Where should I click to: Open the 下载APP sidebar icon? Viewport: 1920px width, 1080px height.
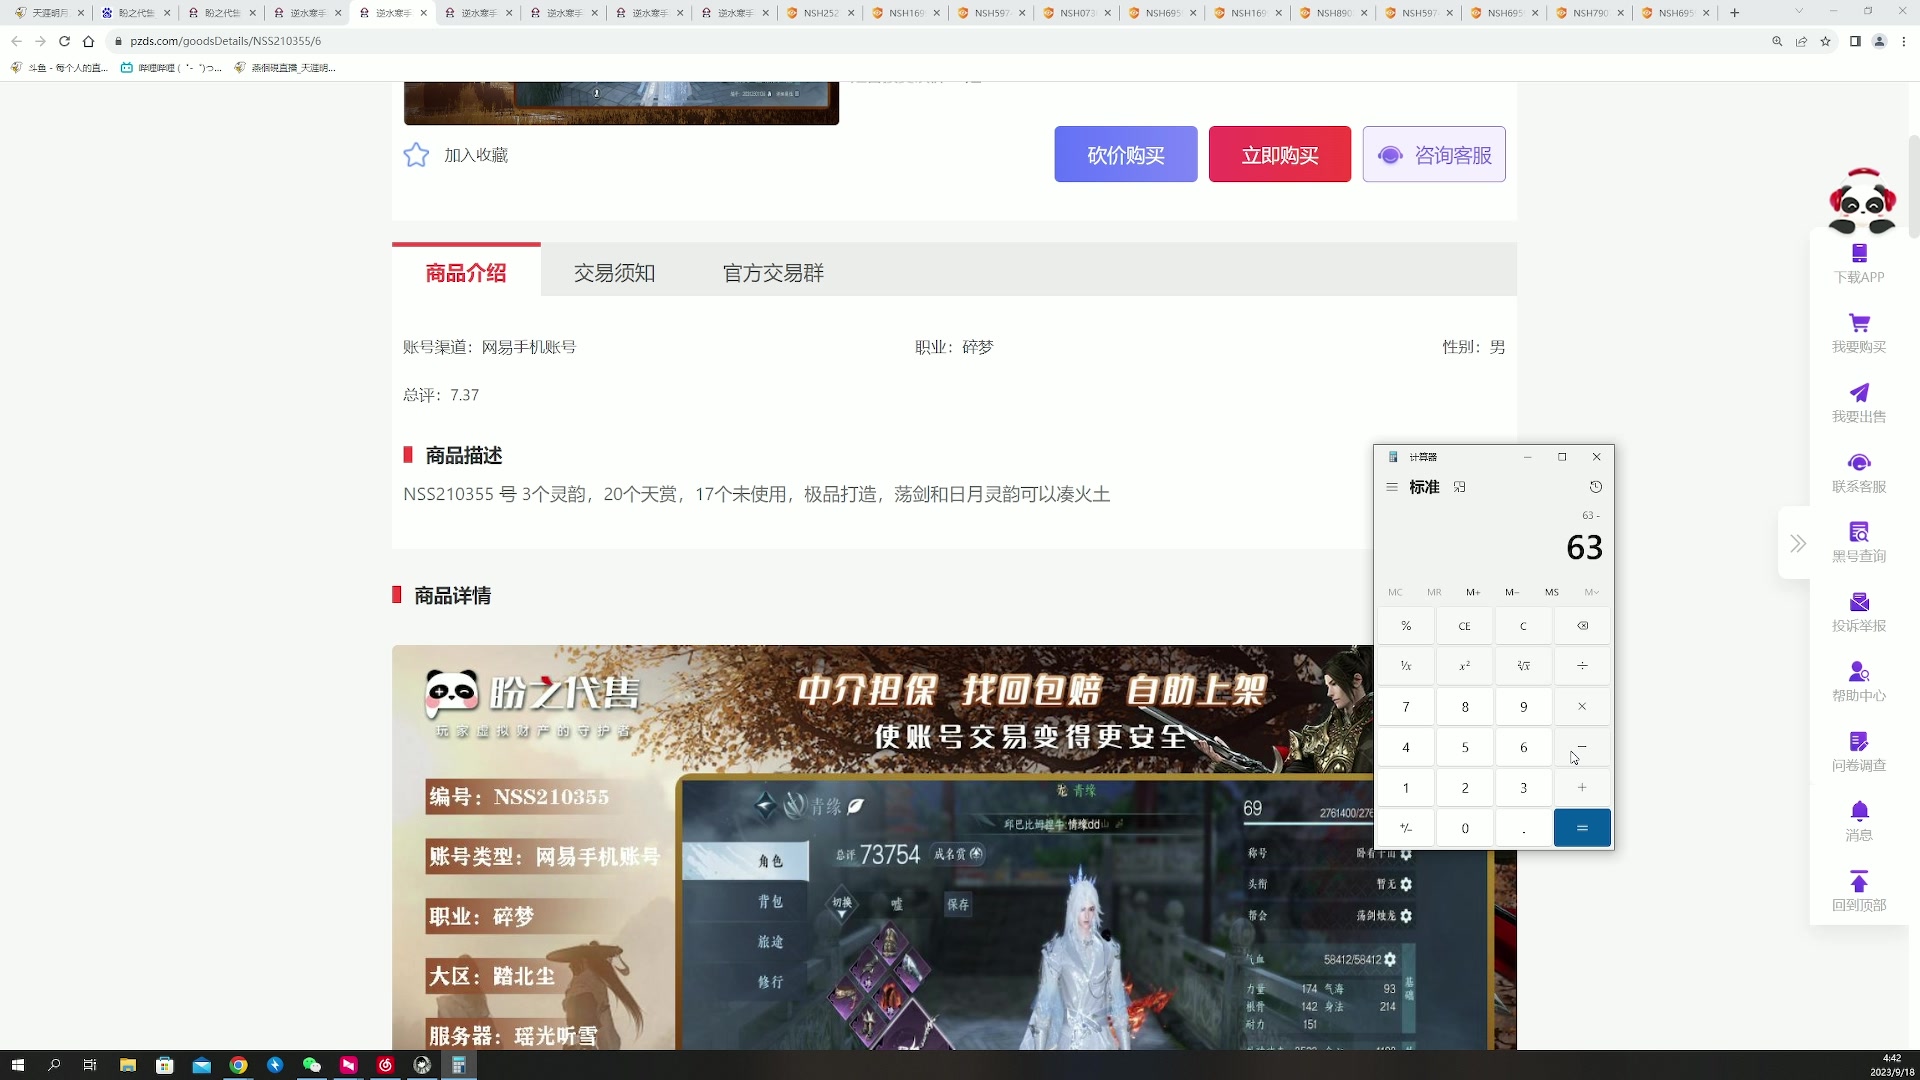(1859, 254)
